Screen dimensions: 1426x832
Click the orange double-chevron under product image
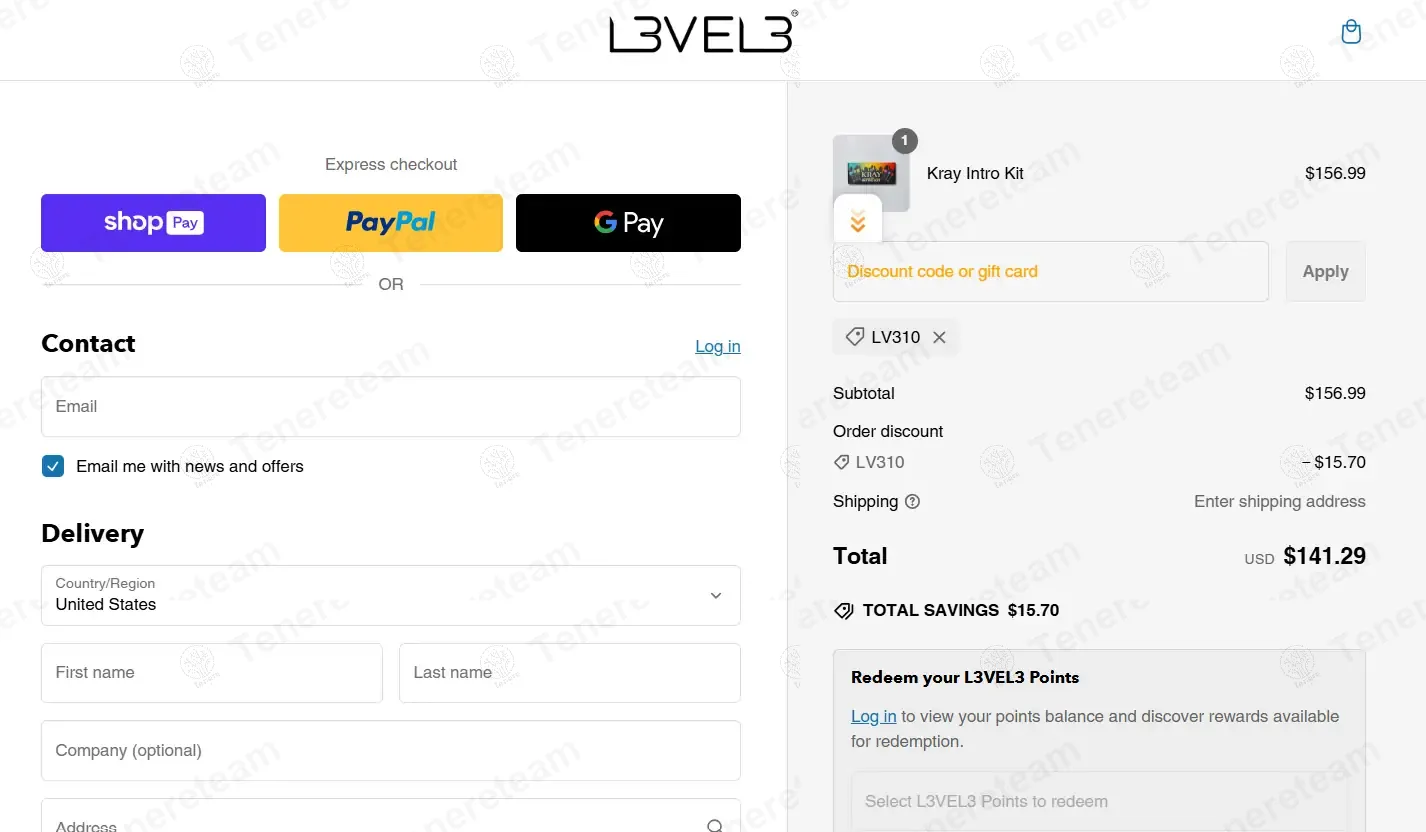coord(858,222)
